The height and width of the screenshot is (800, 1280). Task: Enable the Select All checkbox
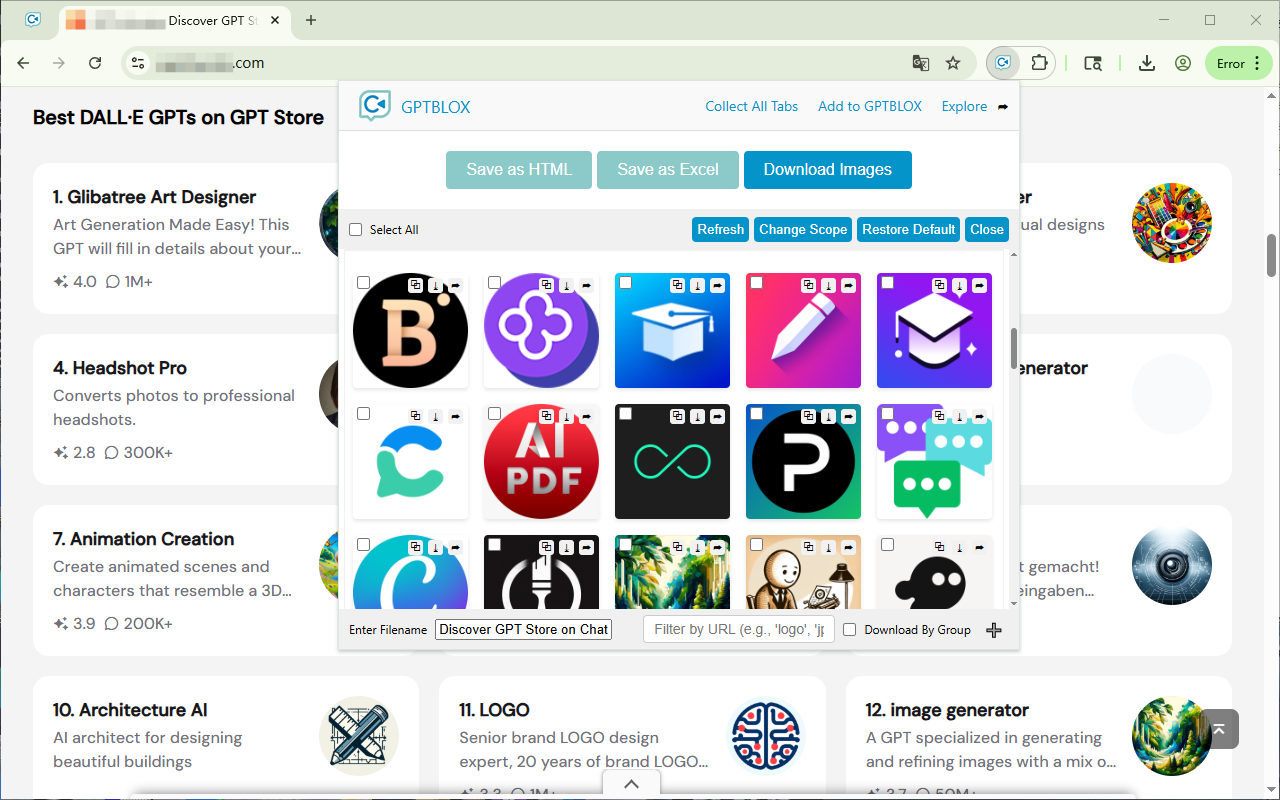point(355,229)
